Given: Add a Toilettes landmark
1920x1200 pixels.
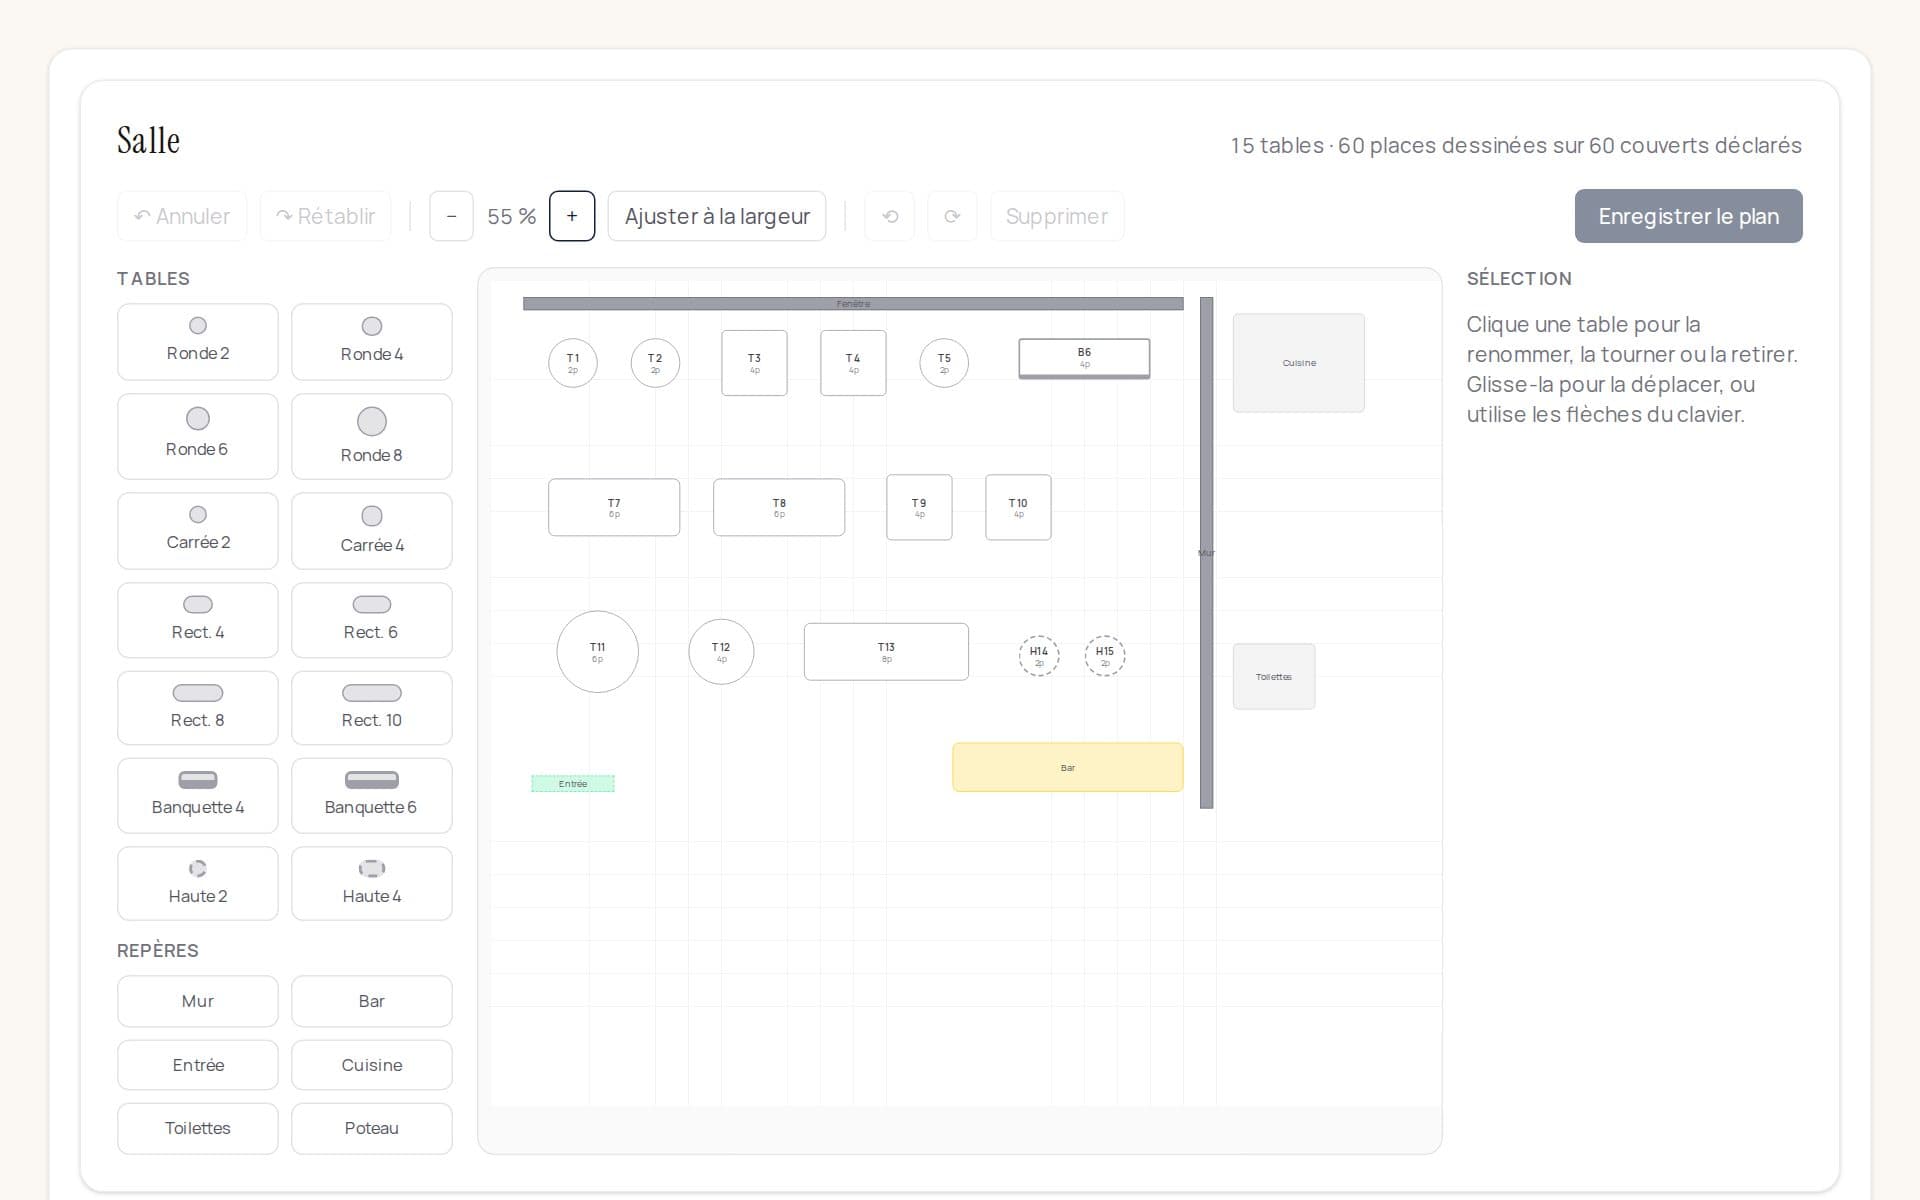Looking at the screenshot, I should (x=198, y=1128).
